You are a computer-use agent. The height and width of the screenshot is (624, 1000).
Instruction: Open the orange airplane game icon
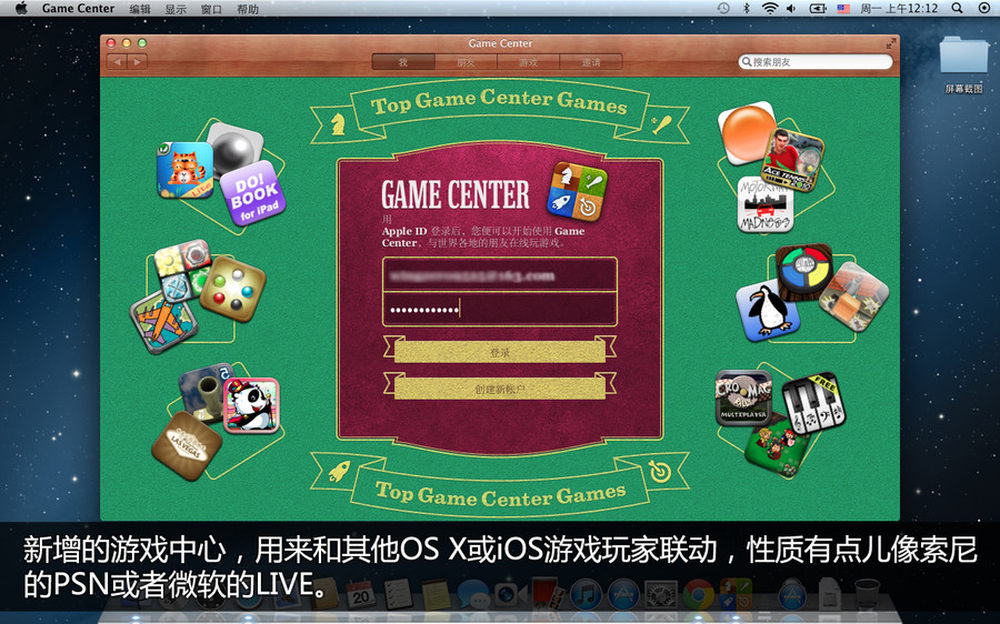(x=164, y=321)
